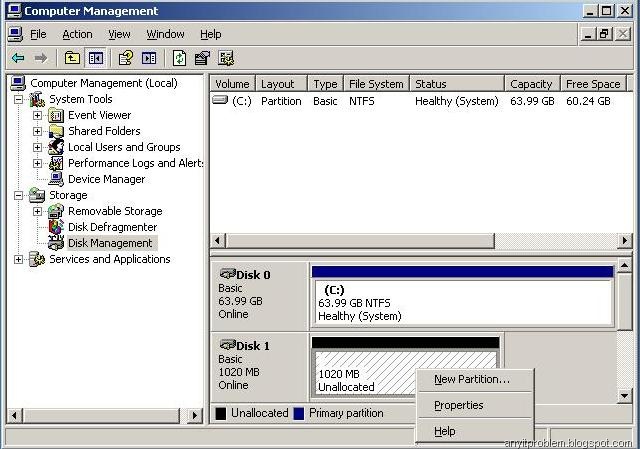
Task: Click the Removable Storage icon
Action: tap(56, 211)
